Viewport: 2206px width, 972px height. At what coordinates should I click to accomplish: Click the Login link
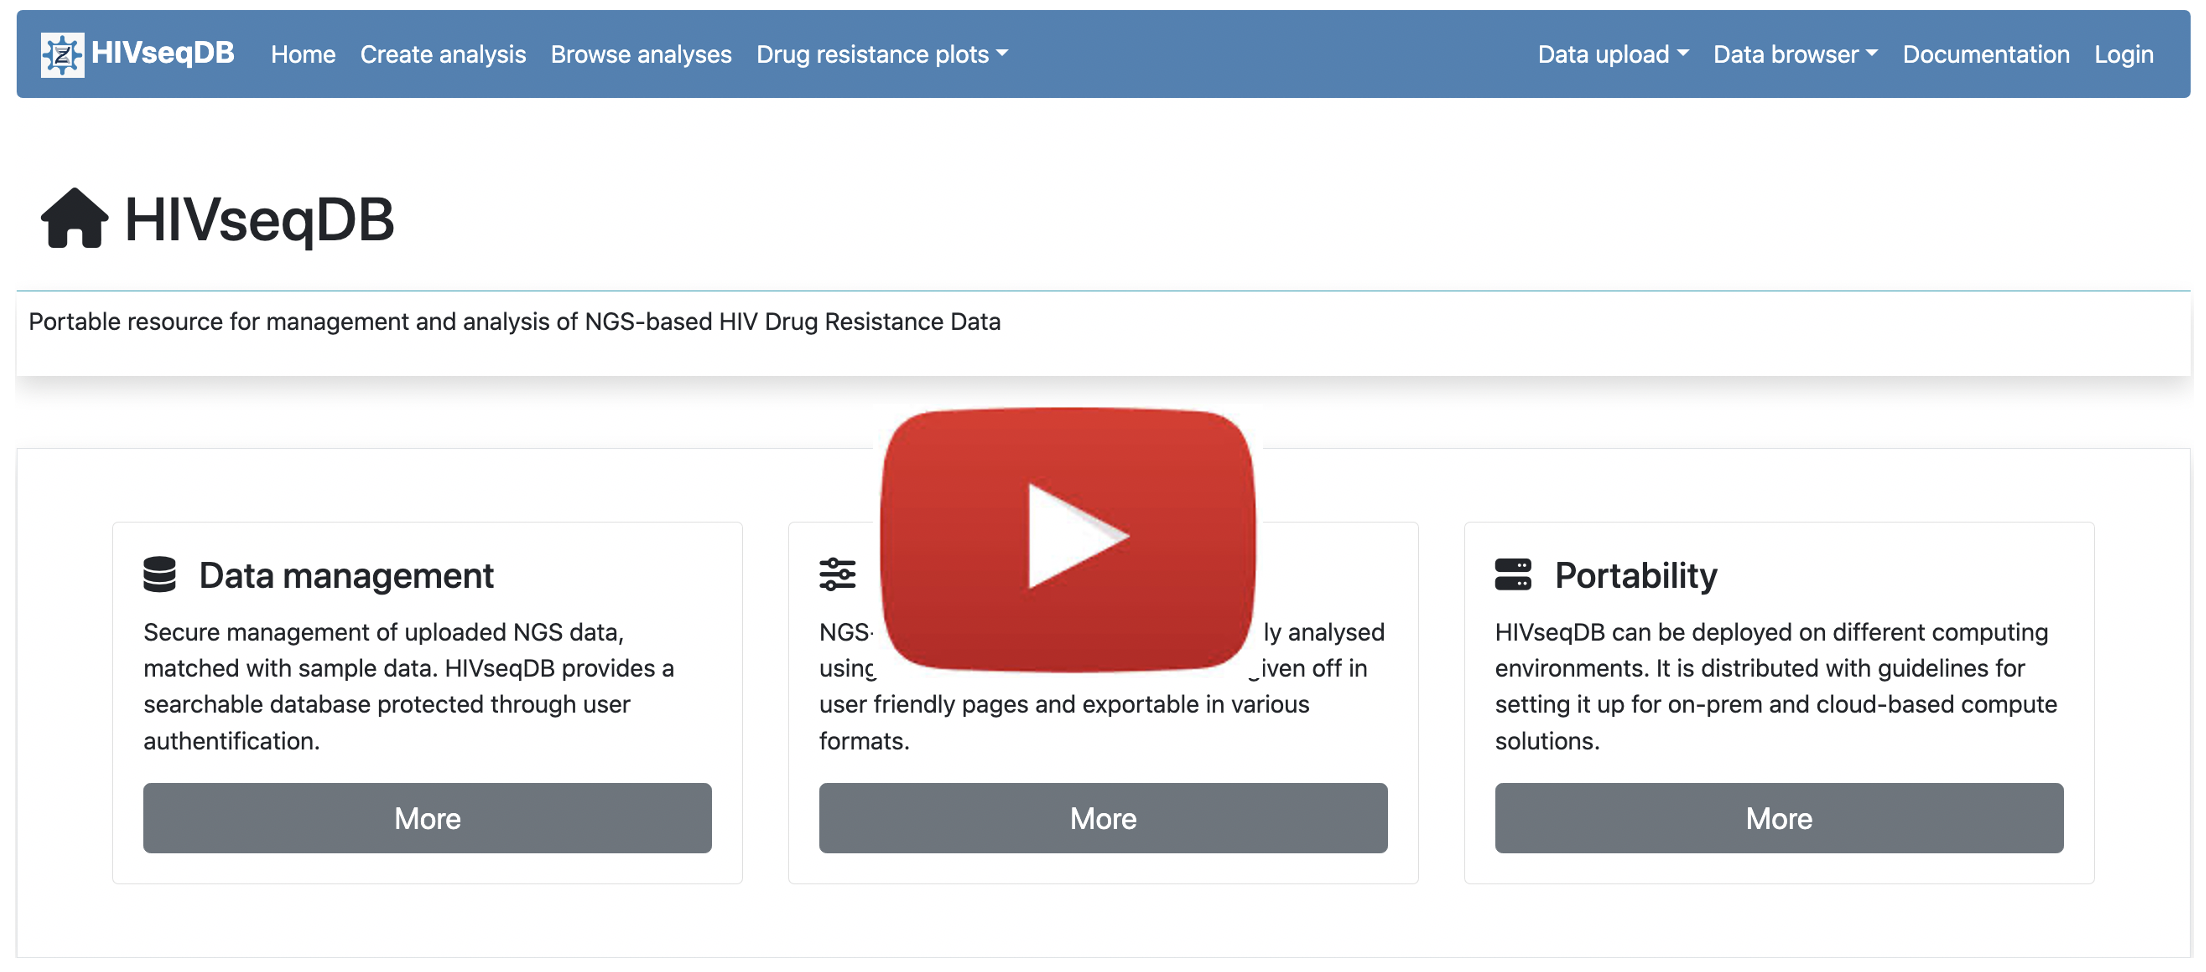[x=2124, y=54]
